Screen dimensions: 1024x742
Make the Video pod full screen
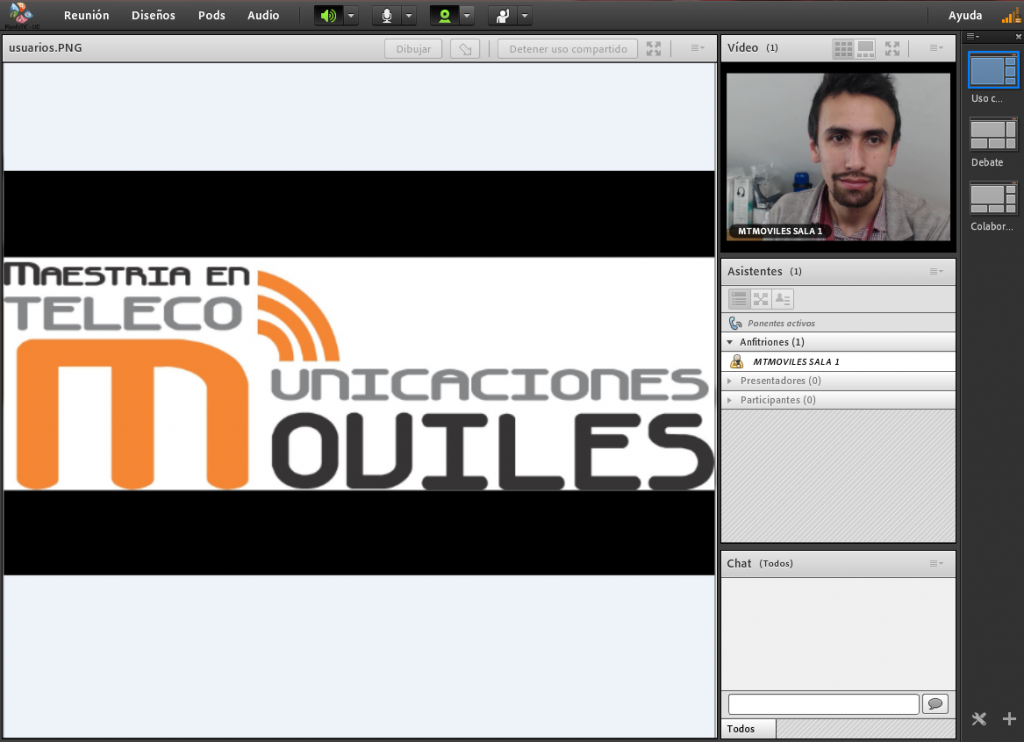[893, 48]
